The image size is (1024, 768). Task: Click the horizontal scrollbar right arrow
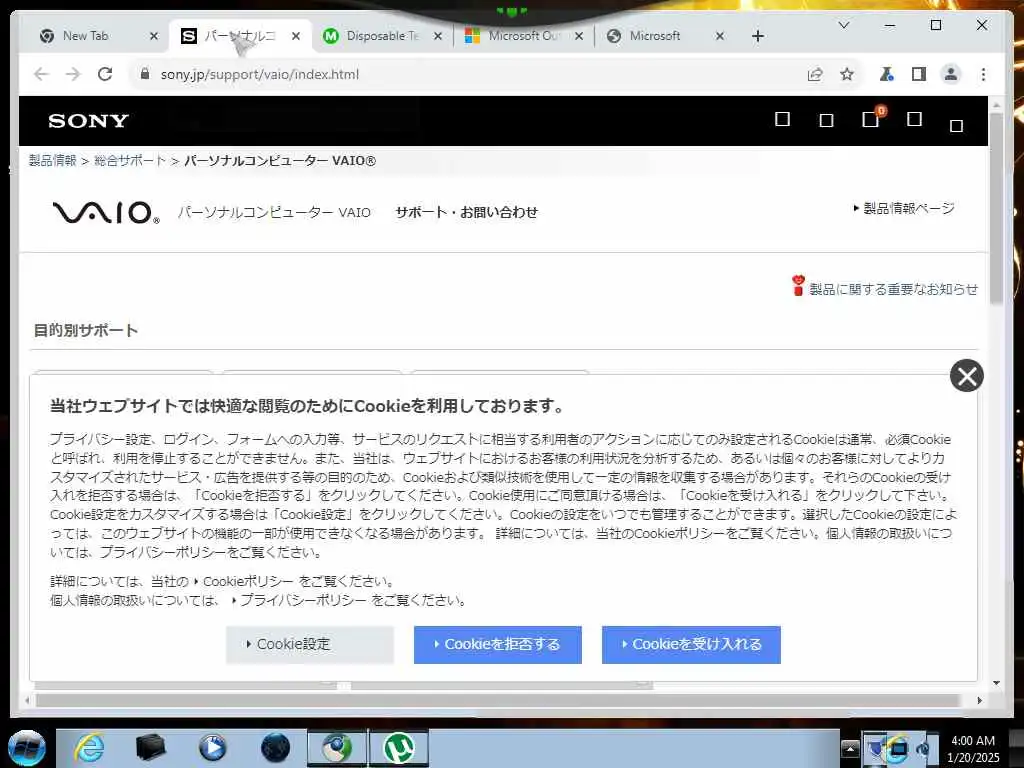(979, 700)
